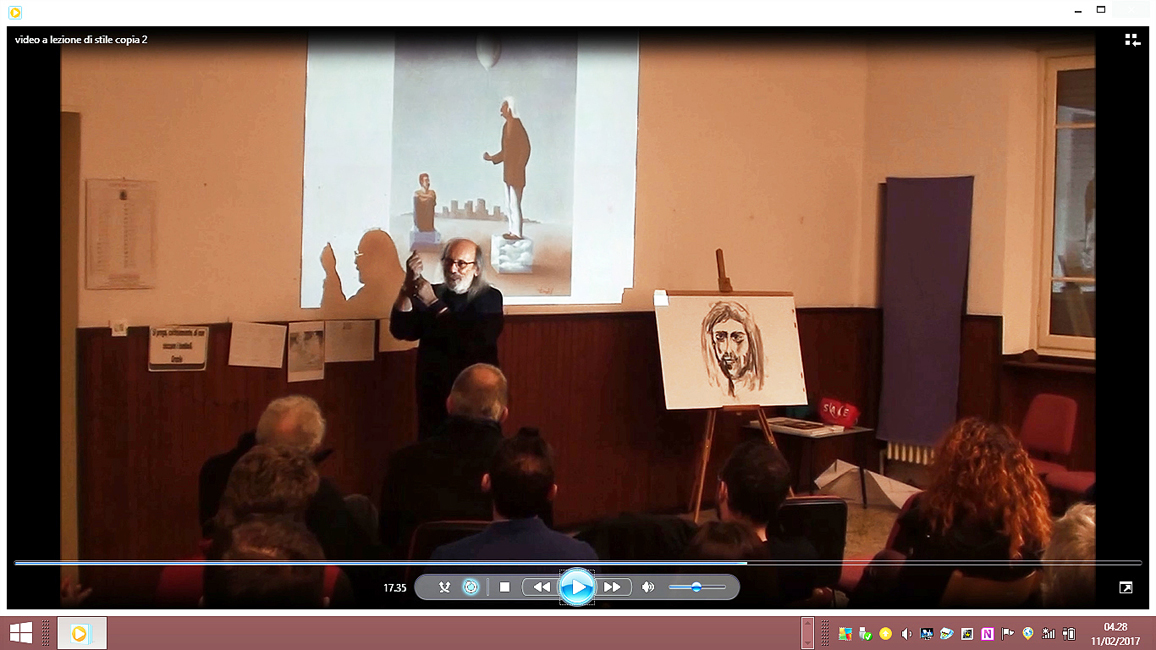Open the Windows Start menu
The height and width of the screenshot is (650, 1156).
click(x=21, y=633)
